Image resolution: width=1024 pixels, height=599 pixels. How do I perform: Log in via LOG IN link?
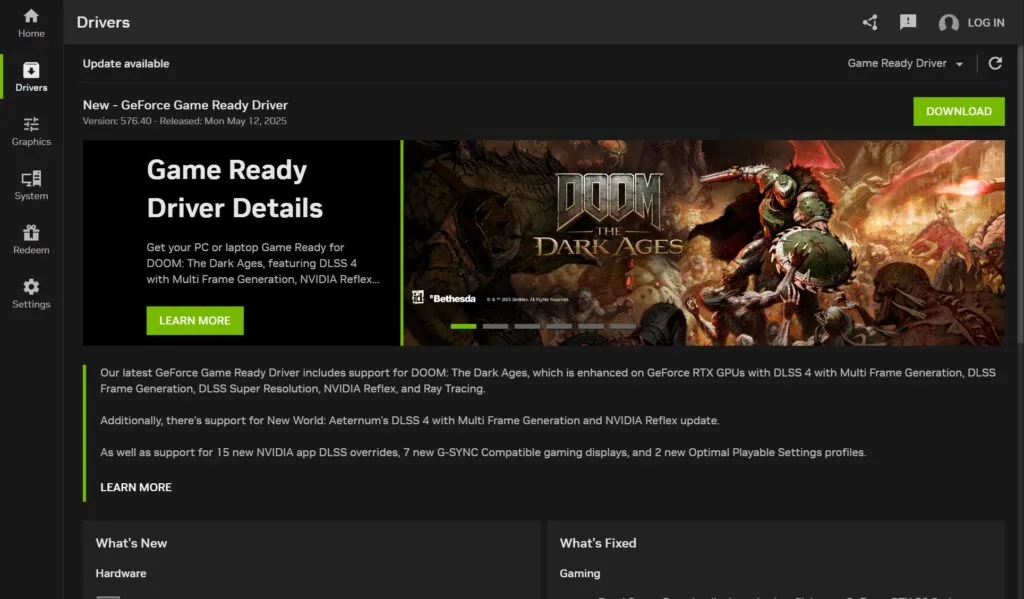[x=985, y=23]
